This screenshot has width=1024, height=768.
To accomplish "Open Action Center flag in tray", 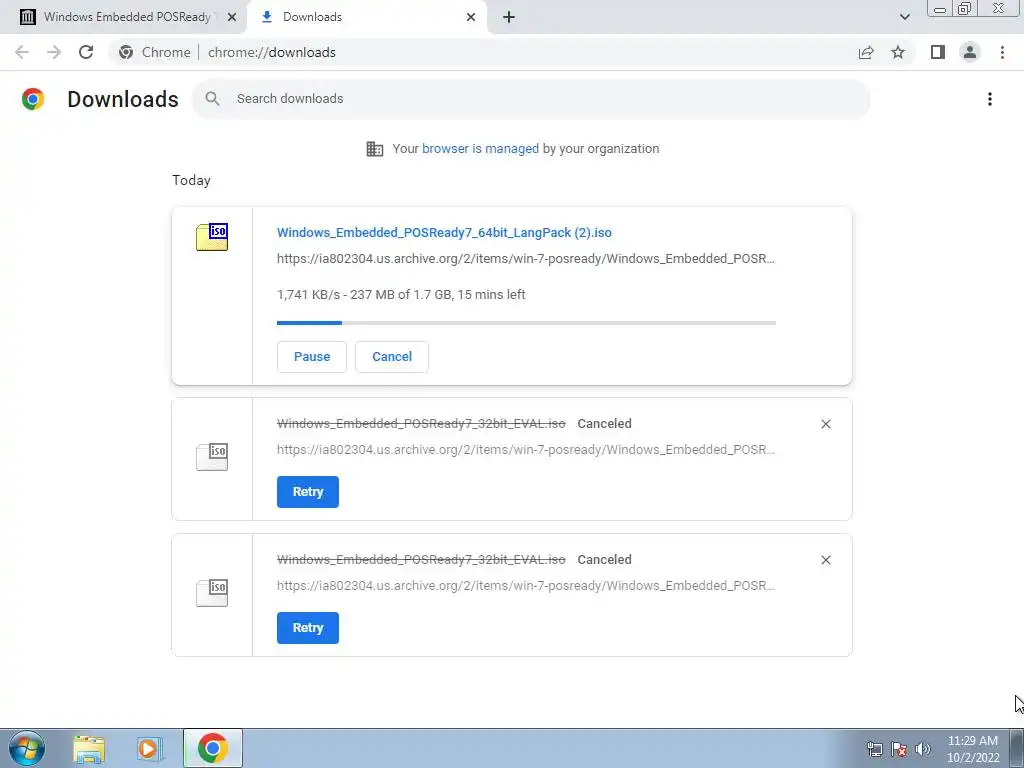I will point(899,749).
